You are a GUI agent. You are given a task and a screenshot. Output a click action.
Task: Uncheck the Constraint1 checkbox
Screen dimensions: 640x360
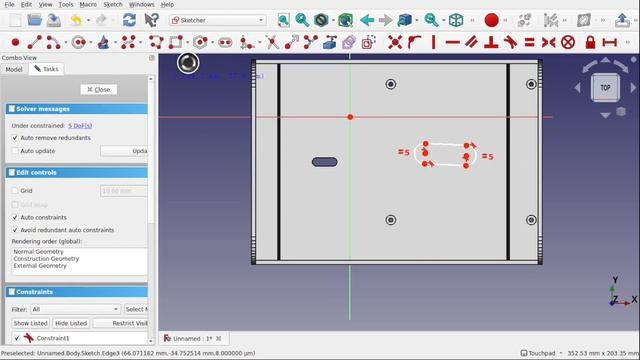(17, 338)
